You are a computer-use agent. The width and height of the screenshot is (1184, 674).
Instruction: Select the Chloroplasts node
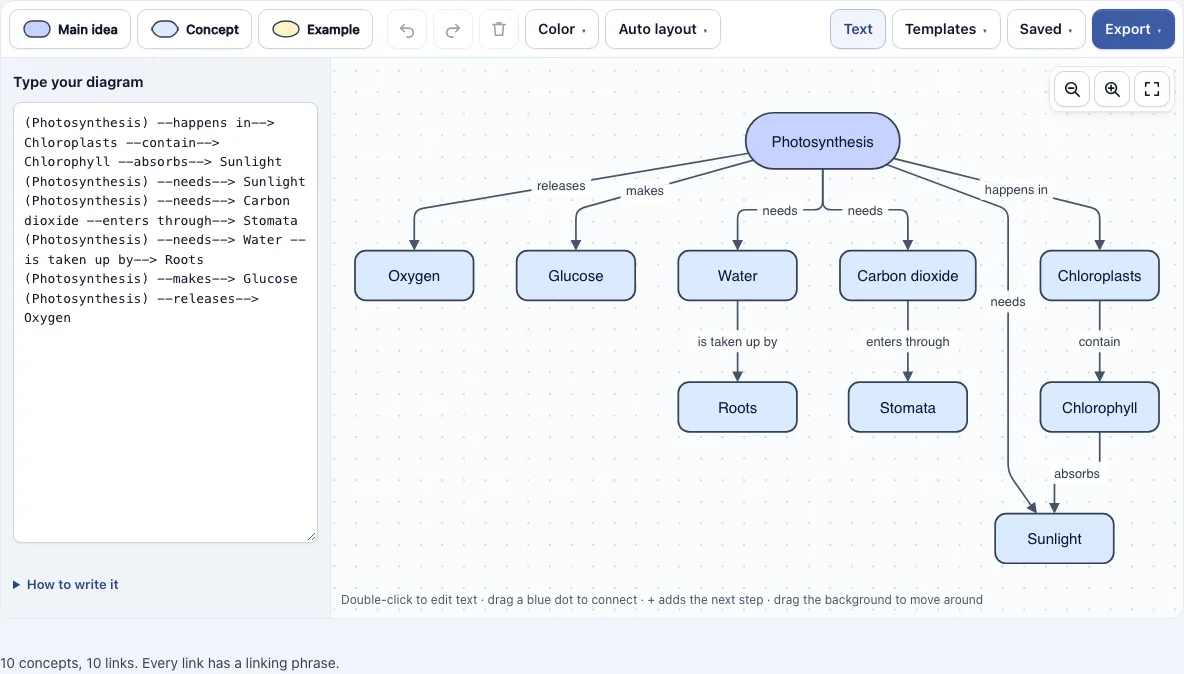pos(1099,275)
